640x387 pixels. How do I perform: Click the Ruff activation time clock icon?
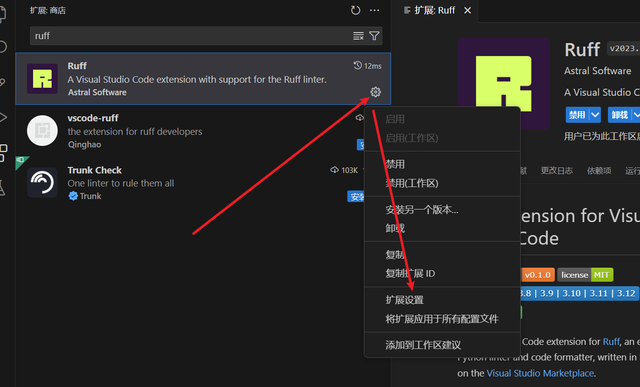(x=358, y=65)
